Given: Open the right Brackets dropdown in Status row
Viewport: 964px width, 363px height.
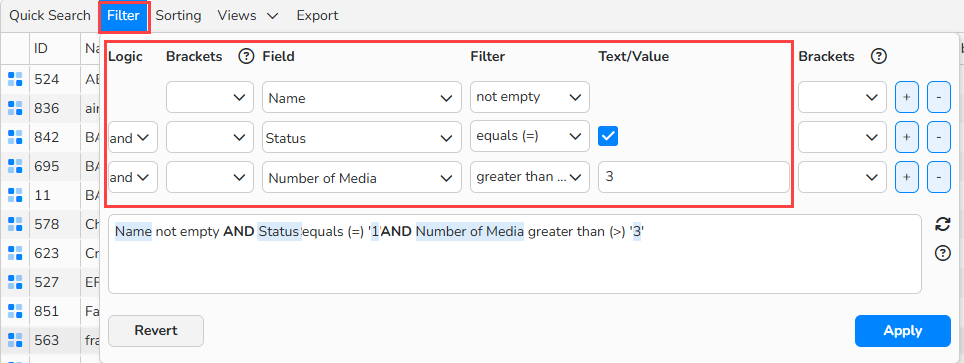Looking at the screenshot, I should click(842, 137).
